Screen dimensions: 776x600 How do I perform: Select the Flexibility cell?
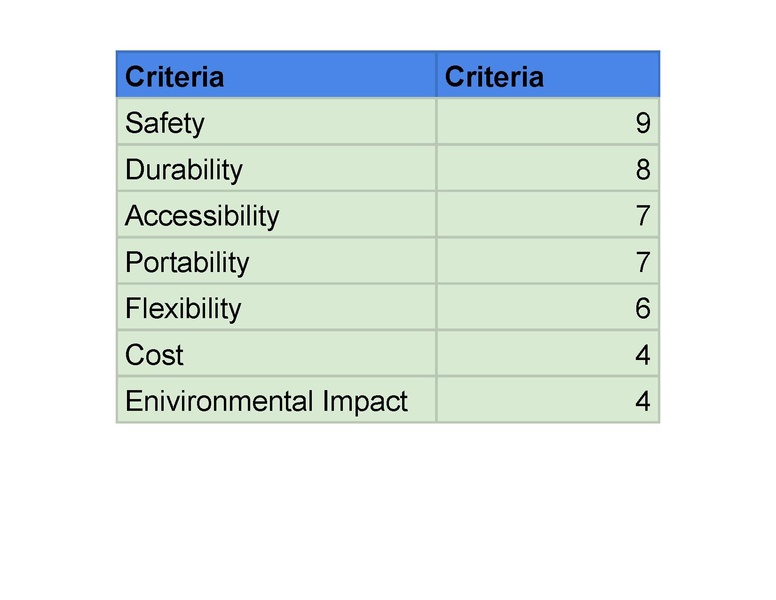tap(276, 307)
